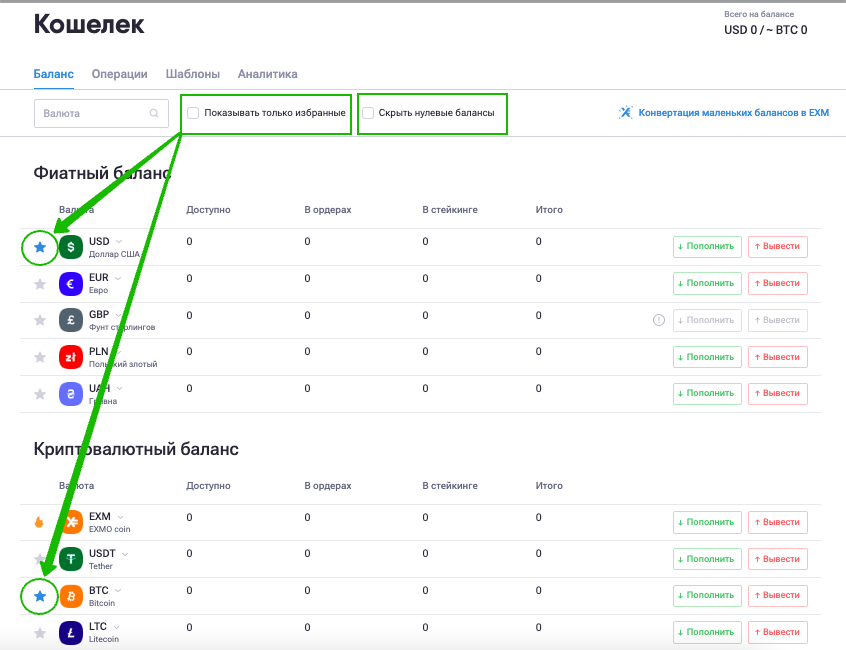
Task: Click Пополнить for PLN
Action: (707, 357)
